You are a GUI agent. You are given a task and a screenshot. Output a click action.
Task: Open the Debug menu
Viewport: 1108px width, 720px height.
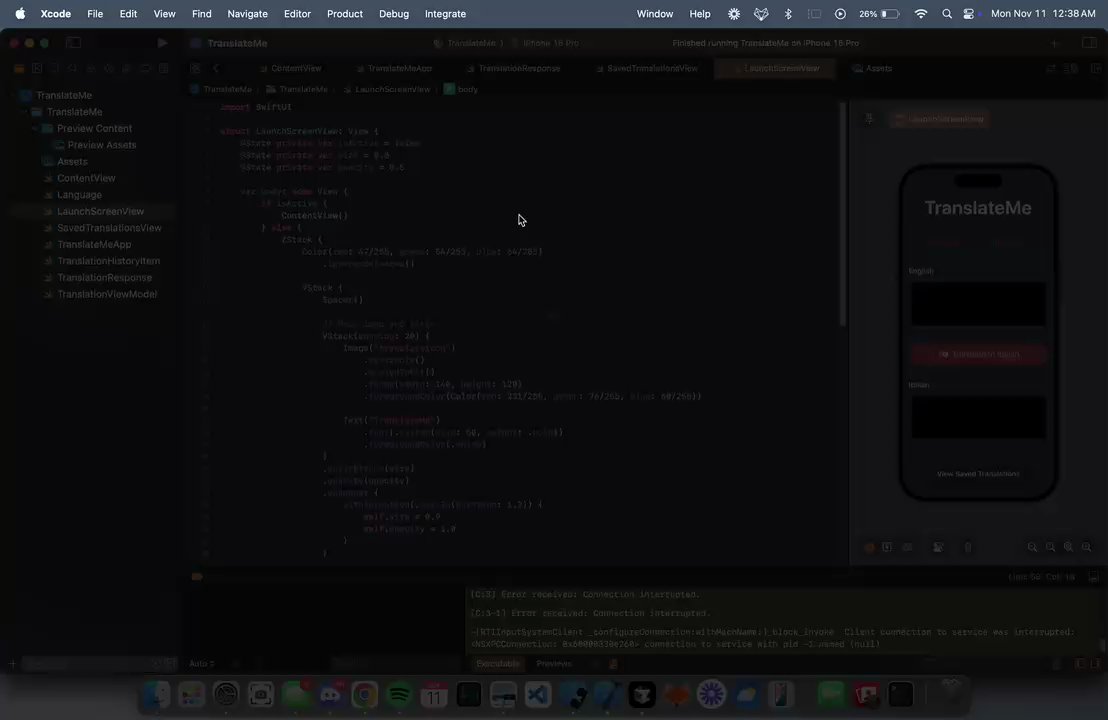pos(394,14)
